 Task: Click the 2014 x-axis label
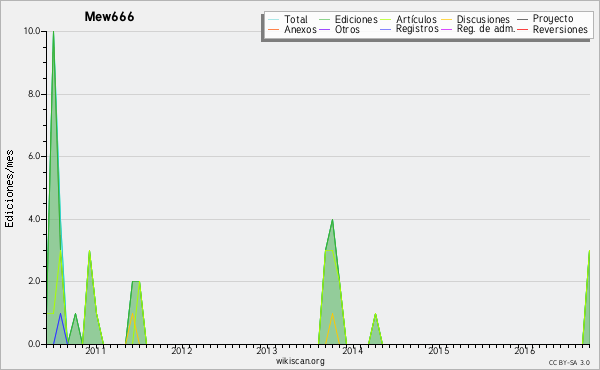tap(352, 350)
